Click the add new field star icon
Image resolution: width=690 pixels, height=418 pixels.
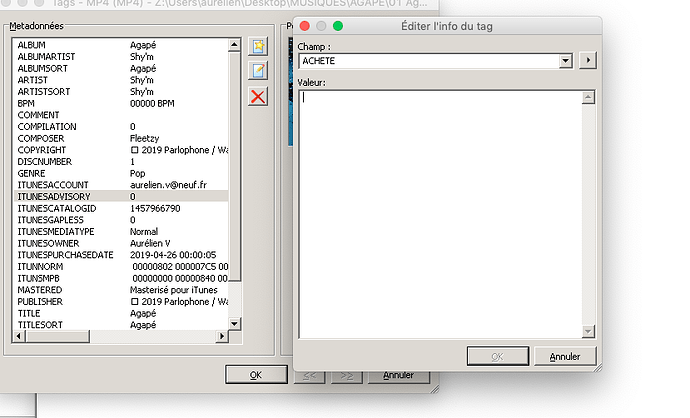click(258, 46)
